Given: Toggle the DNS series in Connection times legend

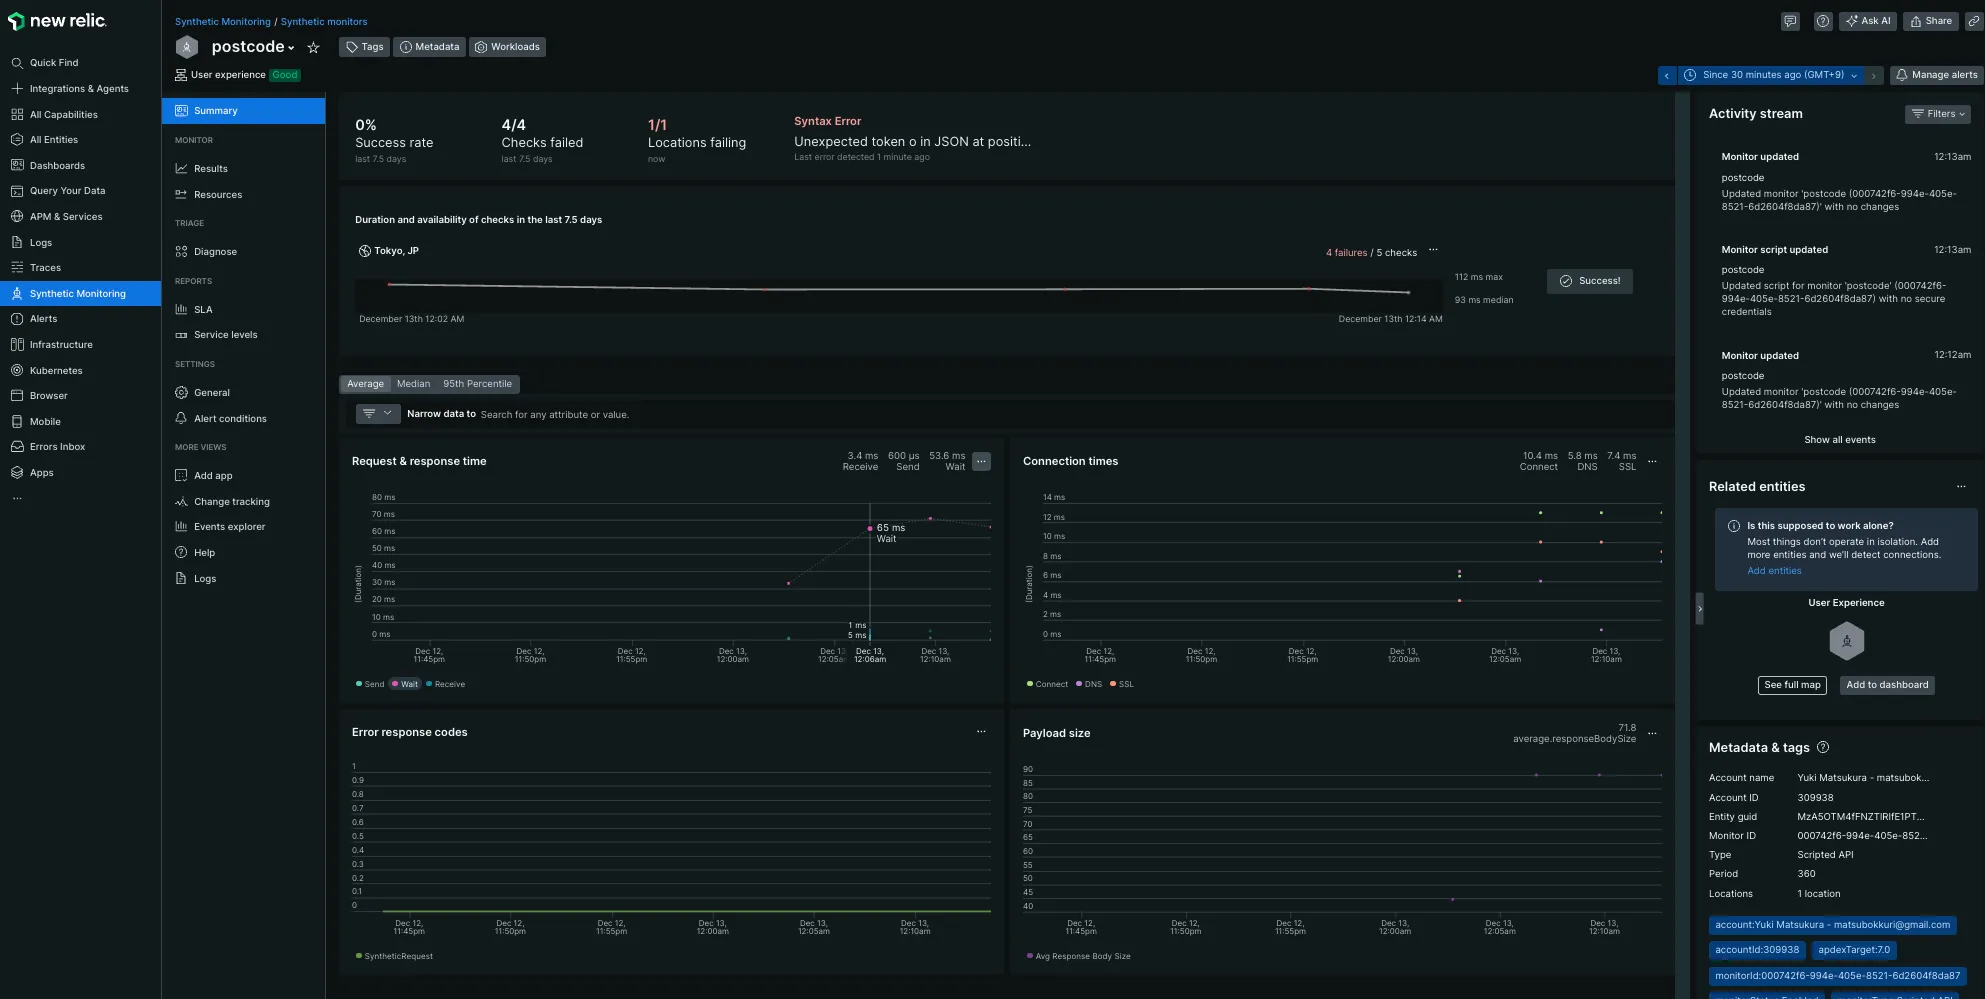Looking at the screenshot, I should (1092, 685).
